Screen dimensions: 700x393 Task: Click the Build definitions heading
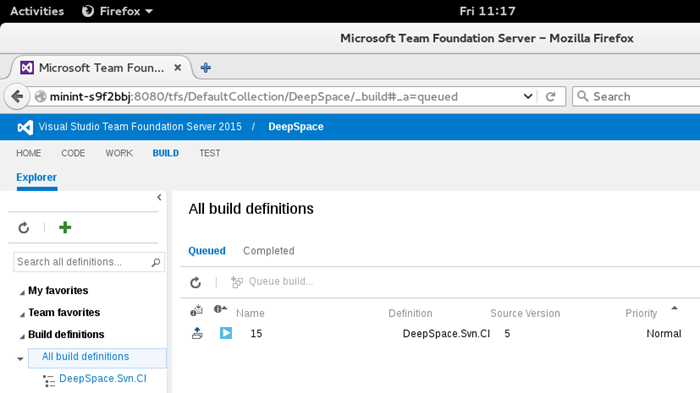tap(66, 334)
